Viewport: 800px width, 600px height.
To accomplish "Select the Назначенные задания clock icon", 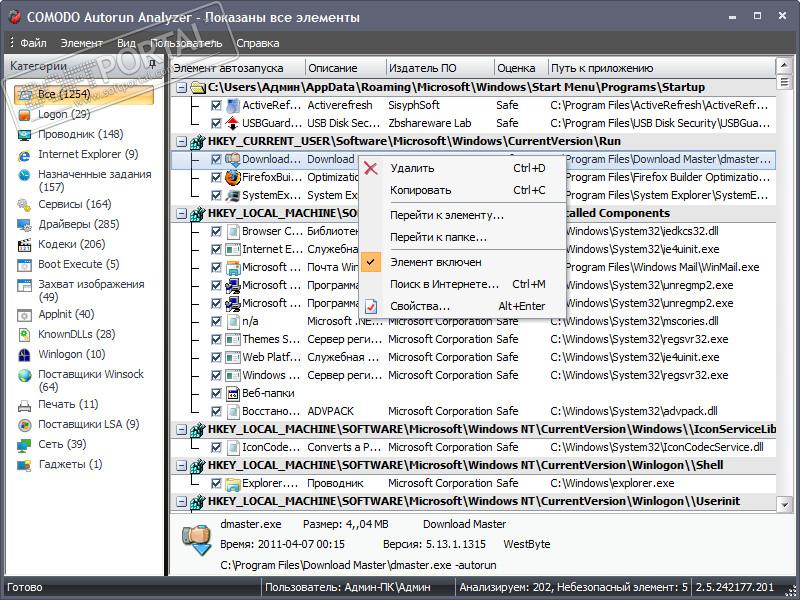I will tap(24, 175).
